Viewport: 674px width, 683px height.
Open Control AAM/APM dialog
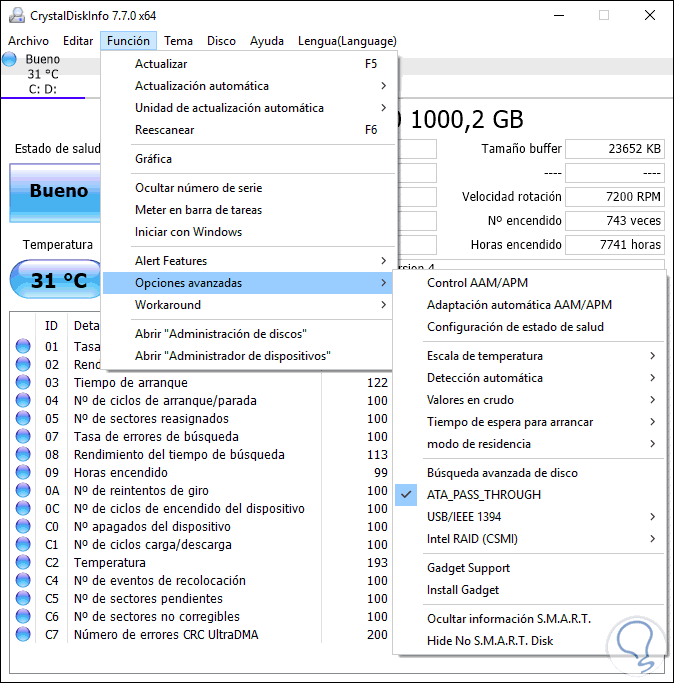pyautogui.click(x=529, y=283)
